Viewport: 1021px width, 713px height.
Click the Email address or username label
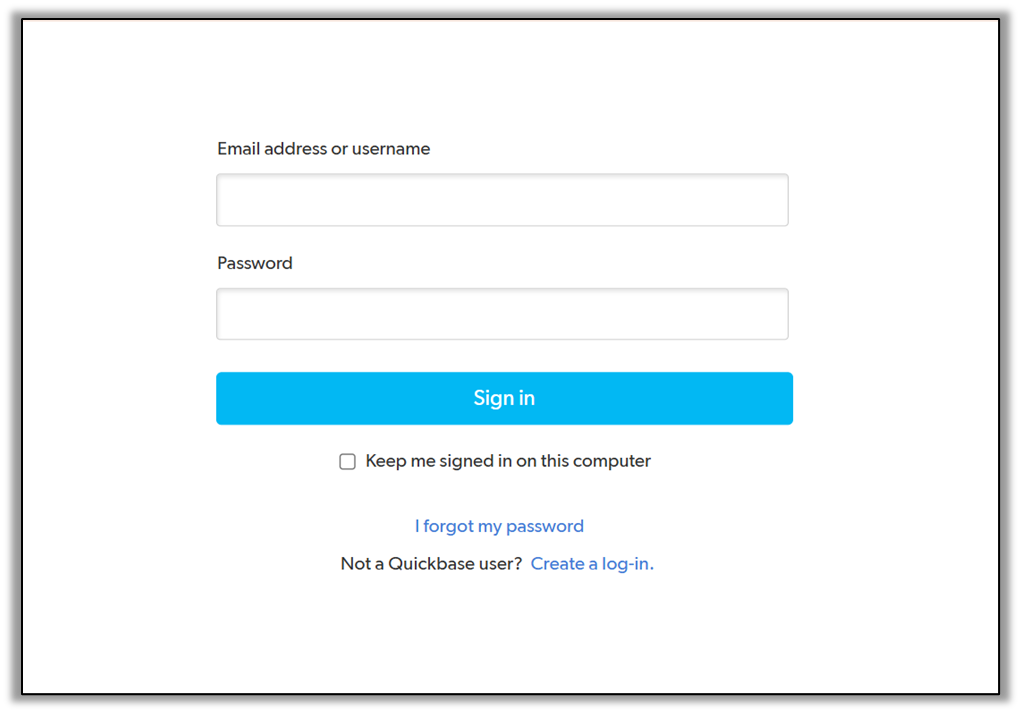point(323,149)
